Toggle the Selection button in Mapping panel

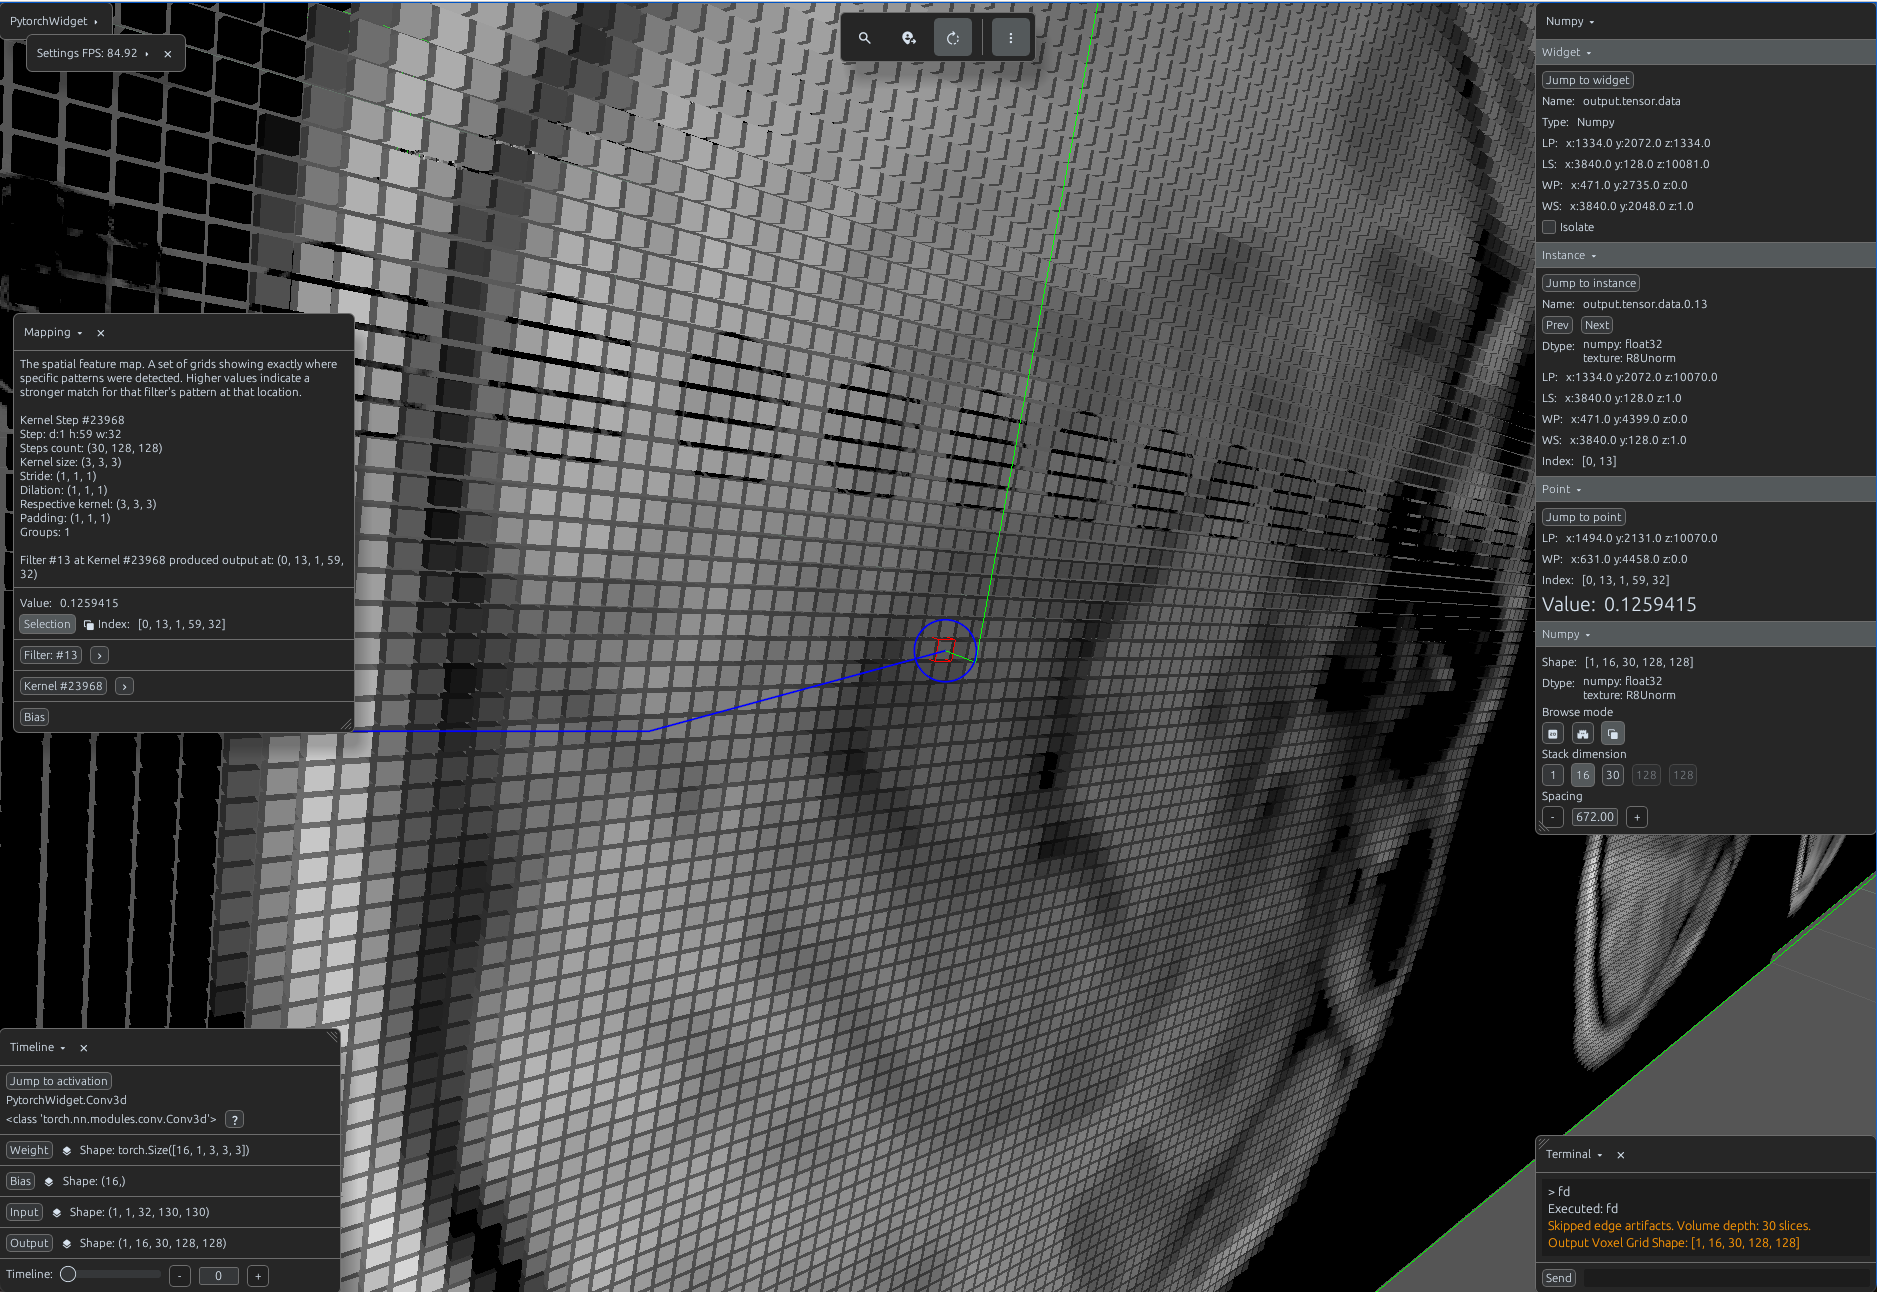(47, 624)
